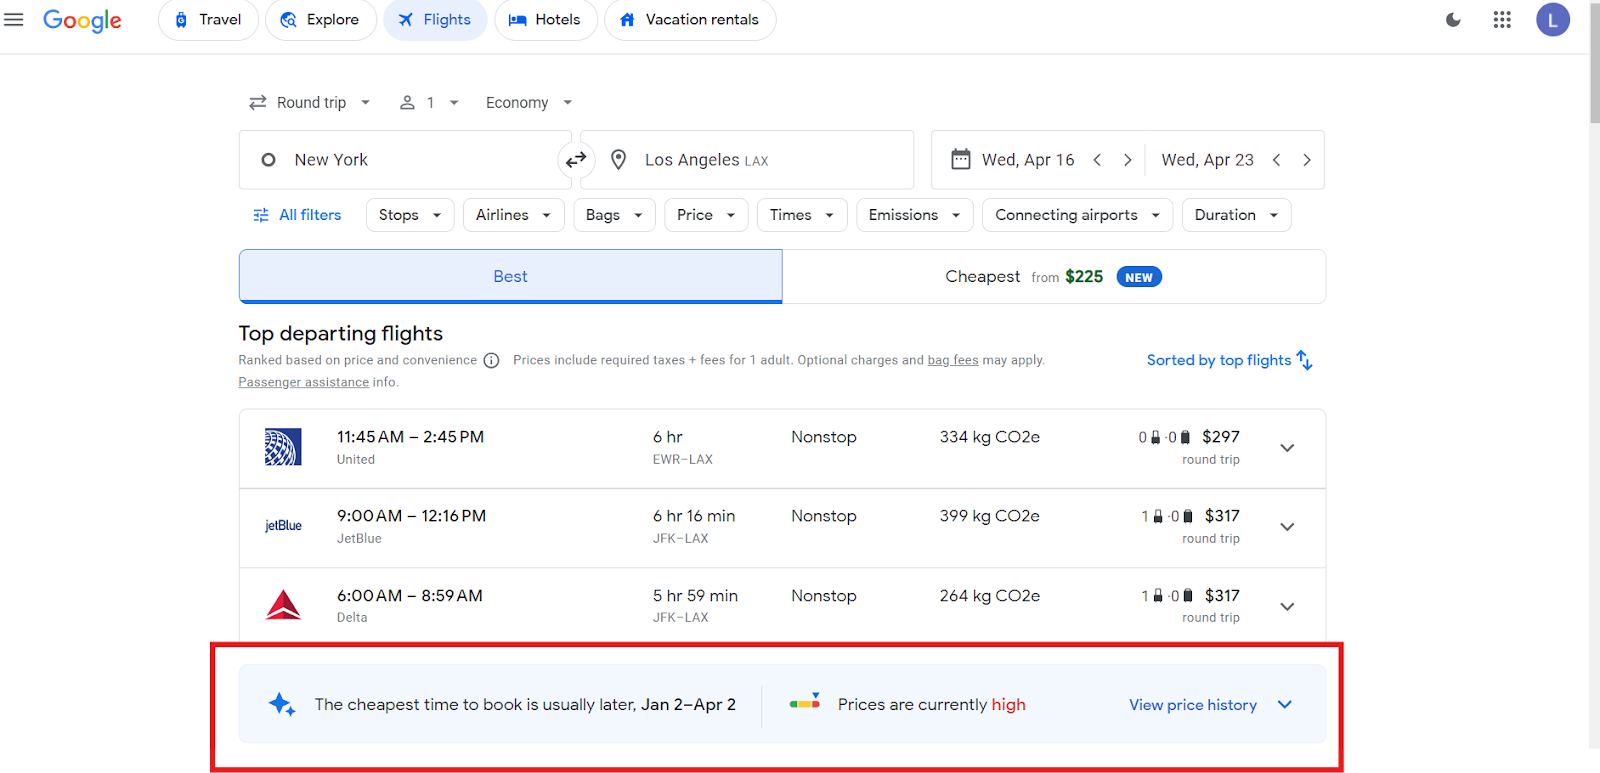Open Connecting airports filter dropdown
Viewport: 1600px width, 773px height.
pyautogui.click(x=1078, y=215)
